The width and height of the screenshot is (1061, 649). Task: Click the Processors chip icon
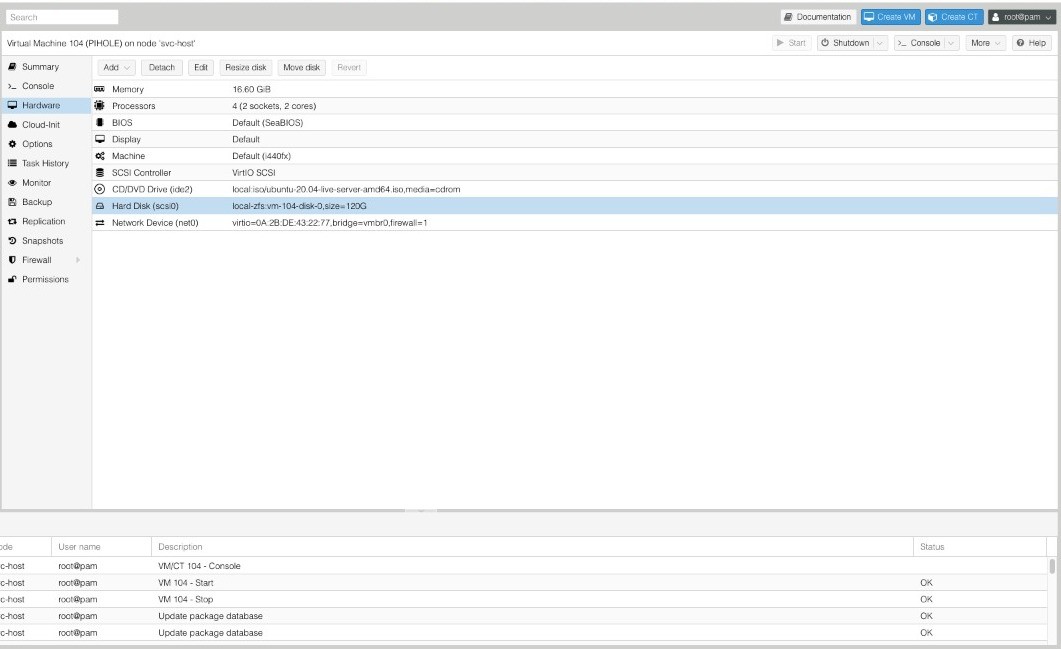(x=100, y=106)
